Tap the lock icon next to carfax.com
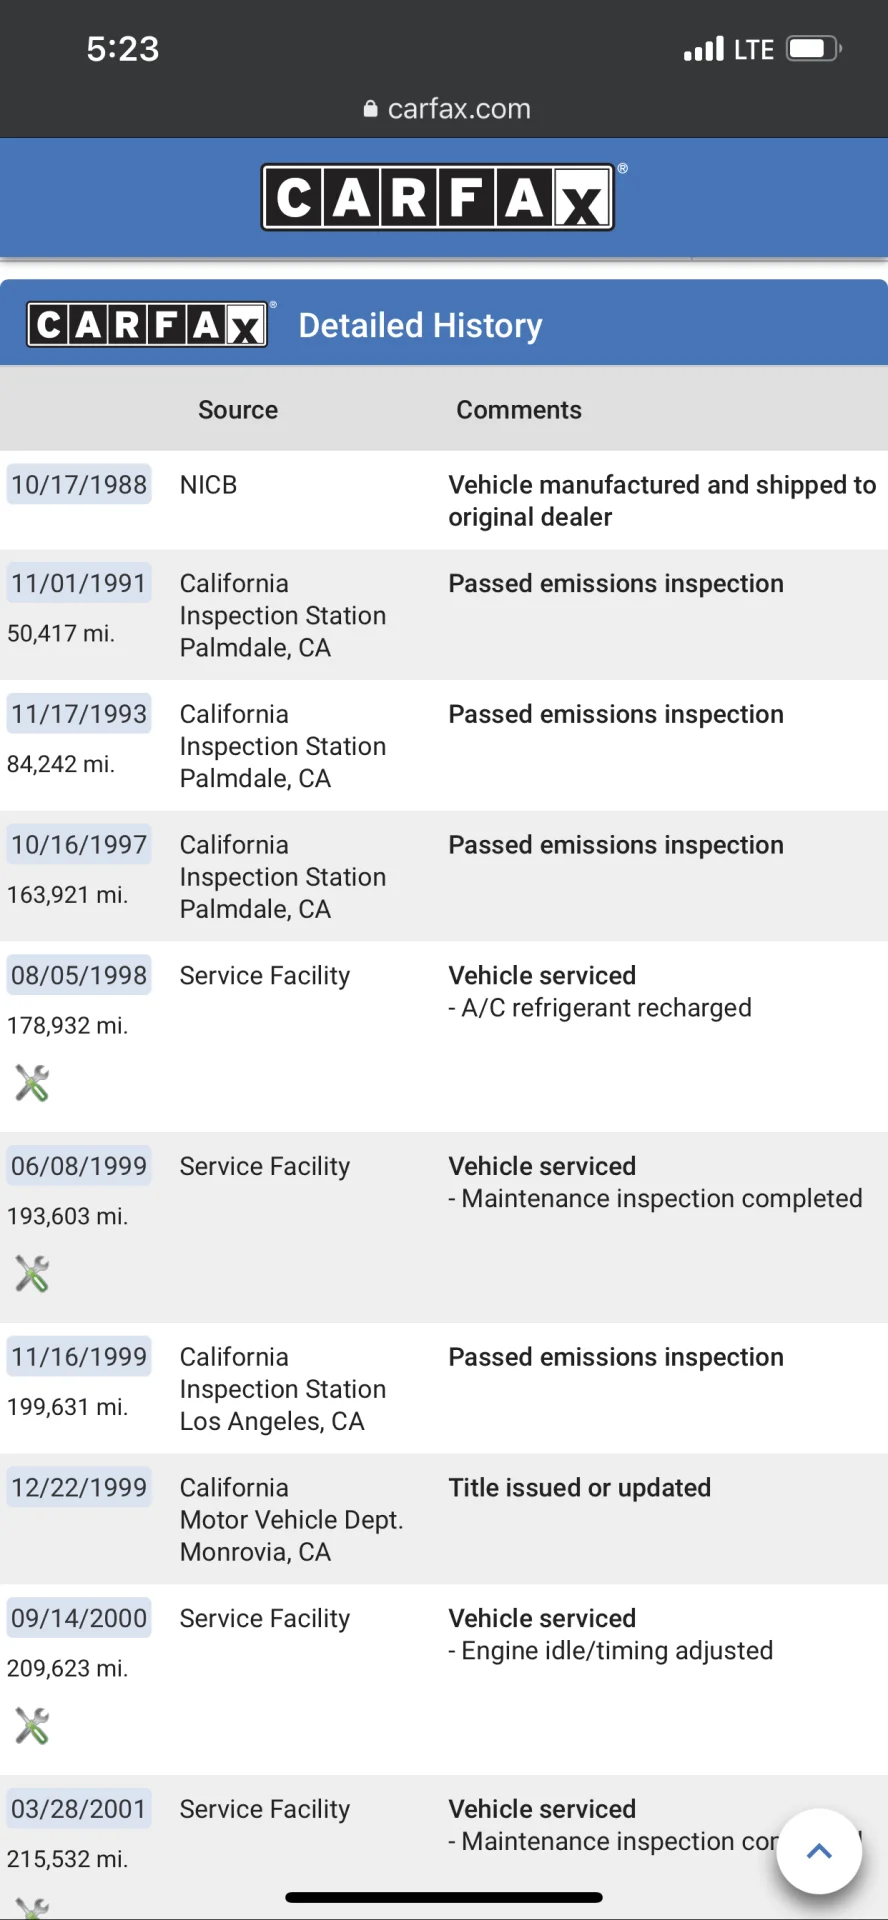This screenshot has width=888, height=1920. click(x=371, y=109)
